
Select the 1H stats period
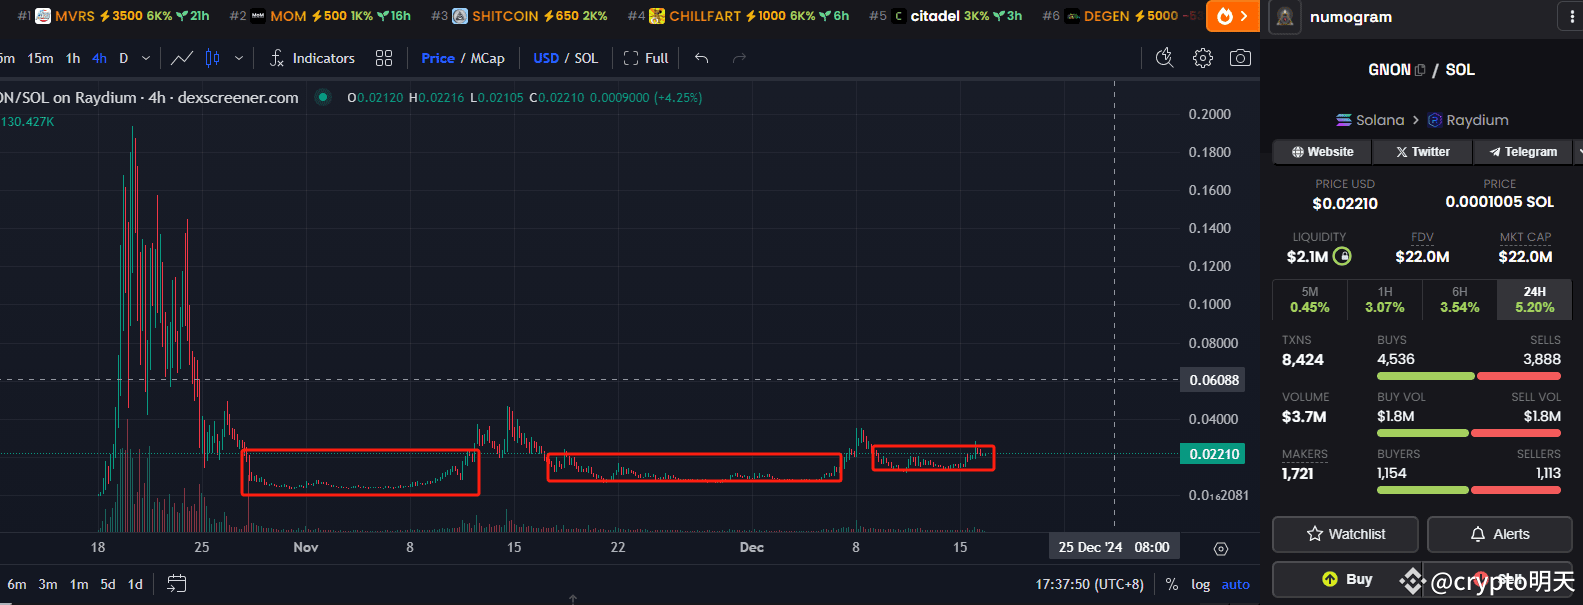pos(1385,300)
